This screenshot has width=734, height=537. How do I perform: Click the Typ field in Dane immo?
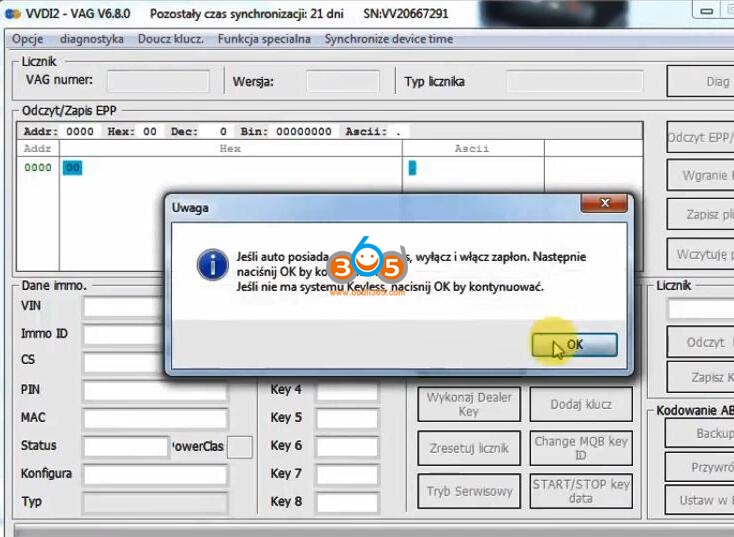coord(155,503)
